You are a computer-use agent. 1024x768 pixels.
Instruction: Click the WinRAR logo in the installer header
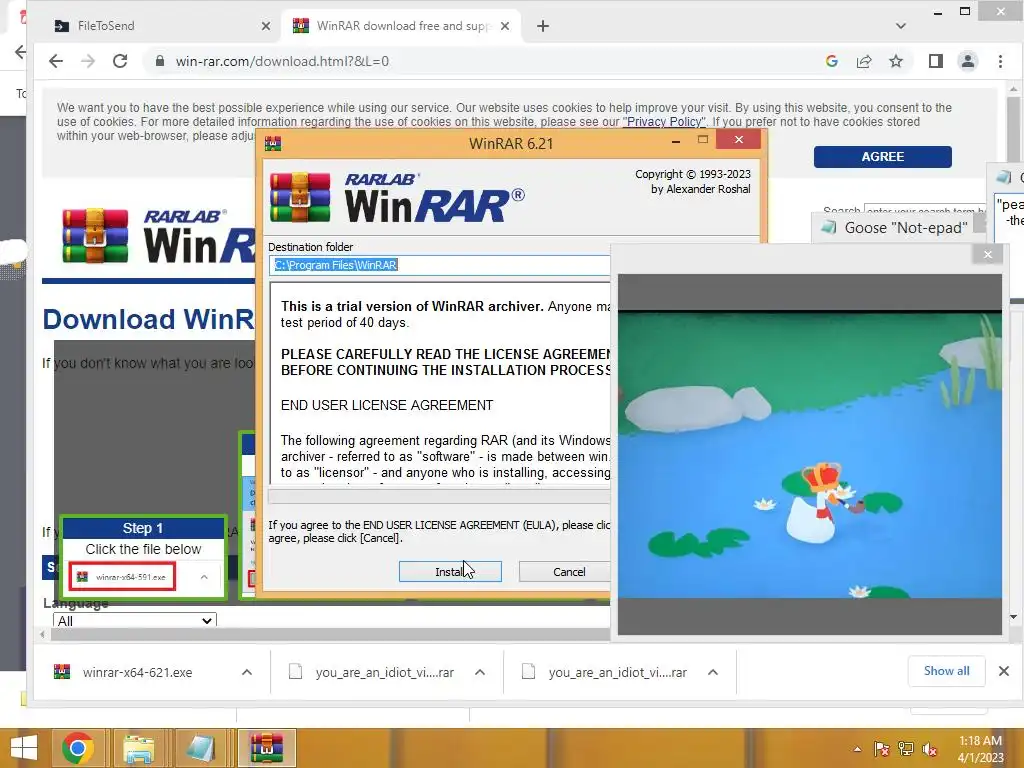click(x=396, y=197)
